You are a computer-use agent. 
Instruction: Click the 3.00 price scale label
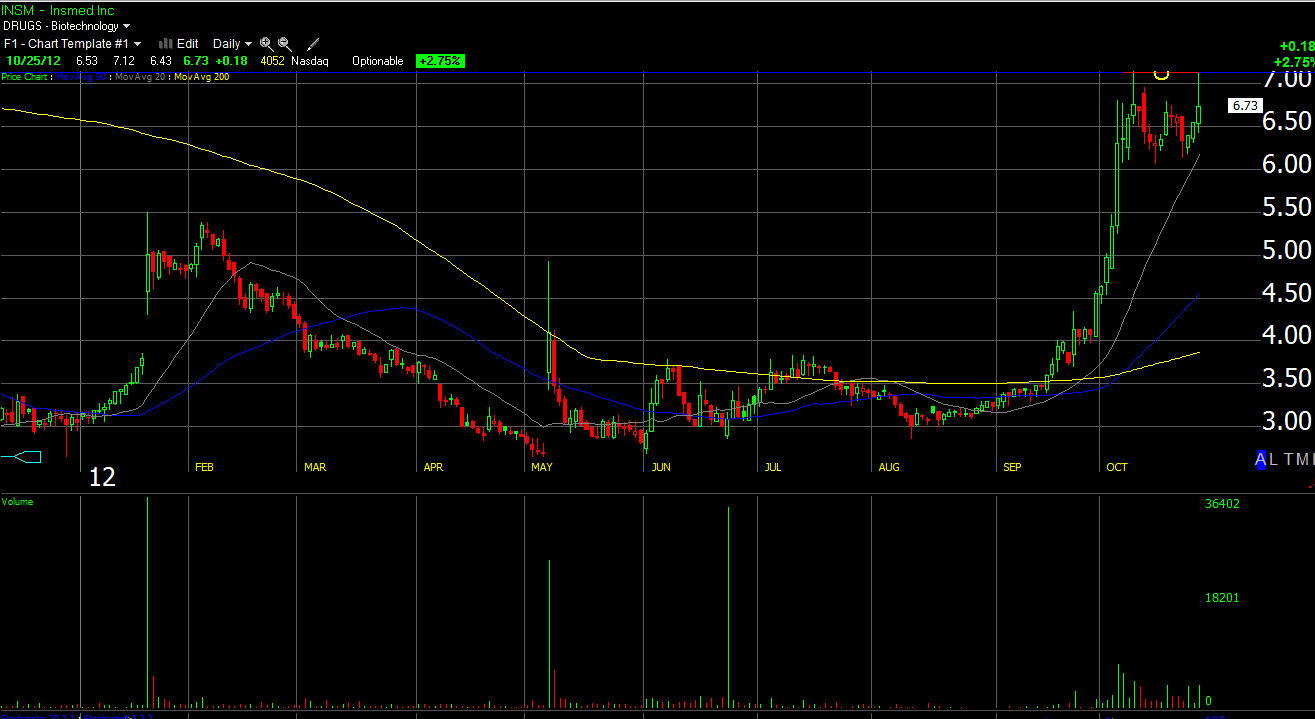point(1286,419)
